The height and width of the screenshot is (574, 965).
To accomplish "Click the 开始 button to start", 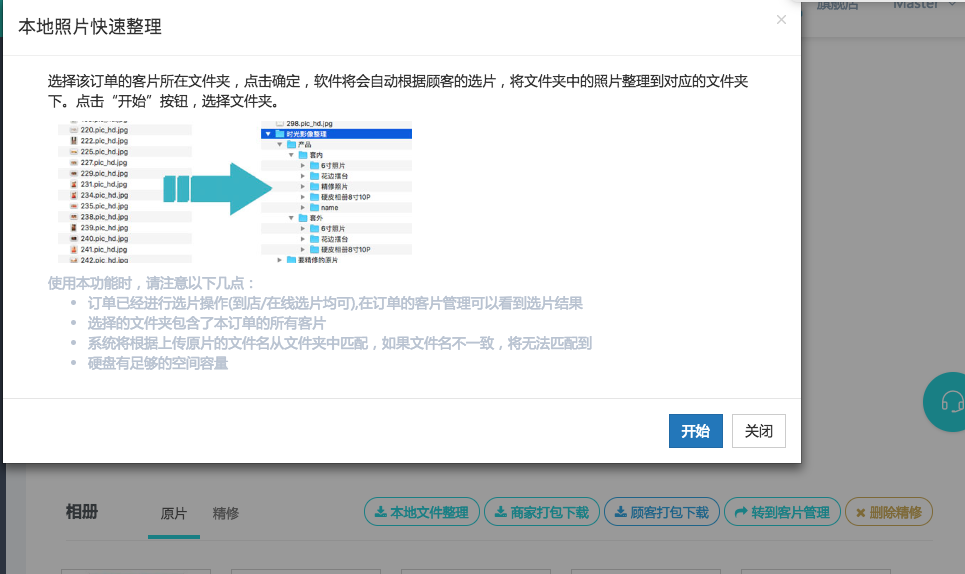I will (x=695, y=431).
